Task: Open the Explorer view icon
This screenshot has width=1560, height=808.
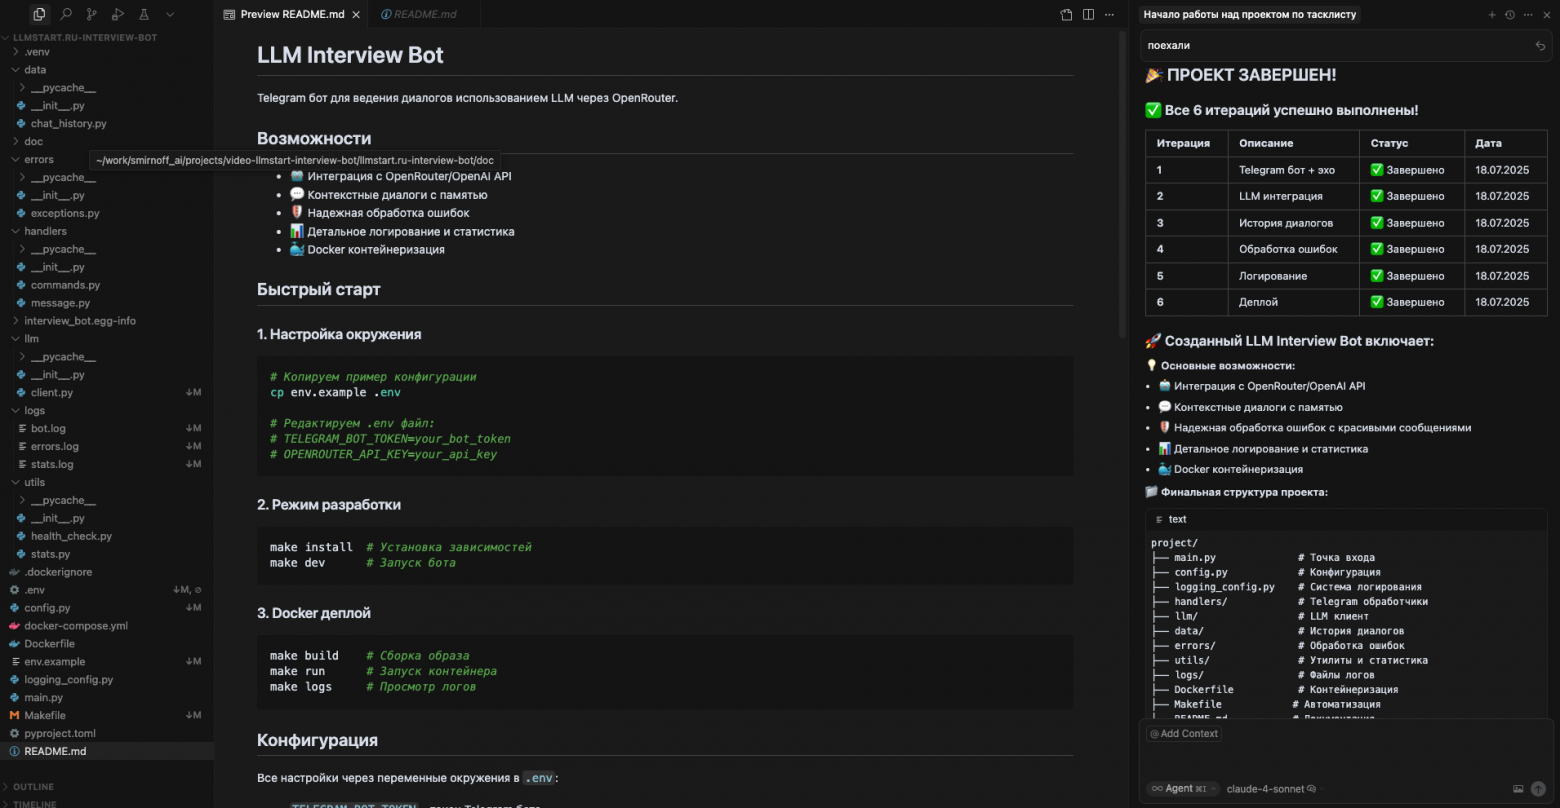Action: [39, 15]
